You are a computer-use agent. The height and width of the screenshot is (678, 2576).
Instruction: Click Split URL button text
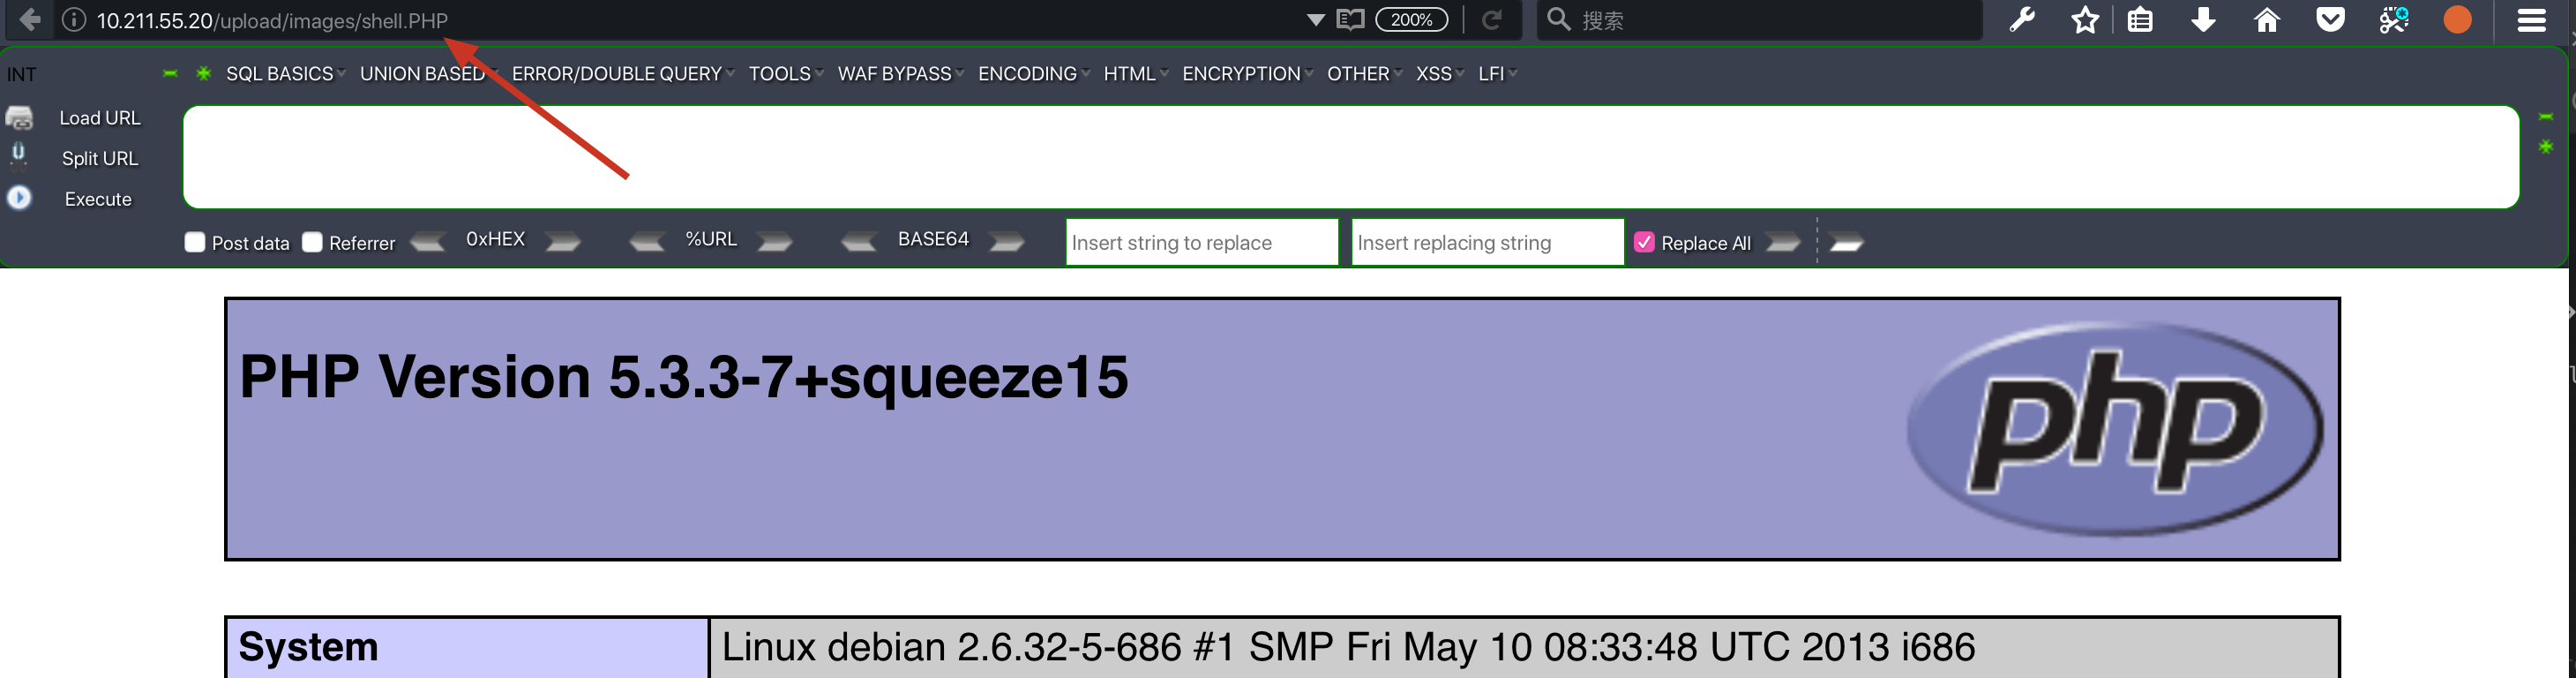[100, 159]
